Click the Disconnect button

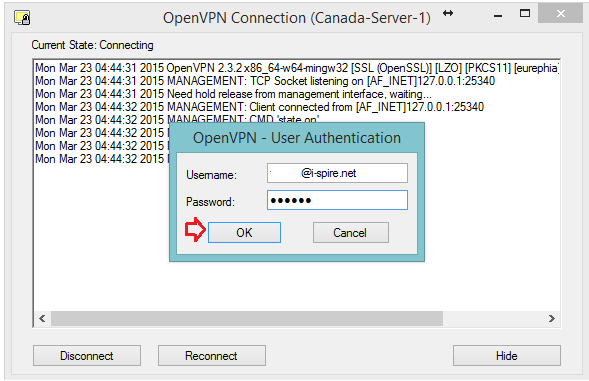coord(87,355)
